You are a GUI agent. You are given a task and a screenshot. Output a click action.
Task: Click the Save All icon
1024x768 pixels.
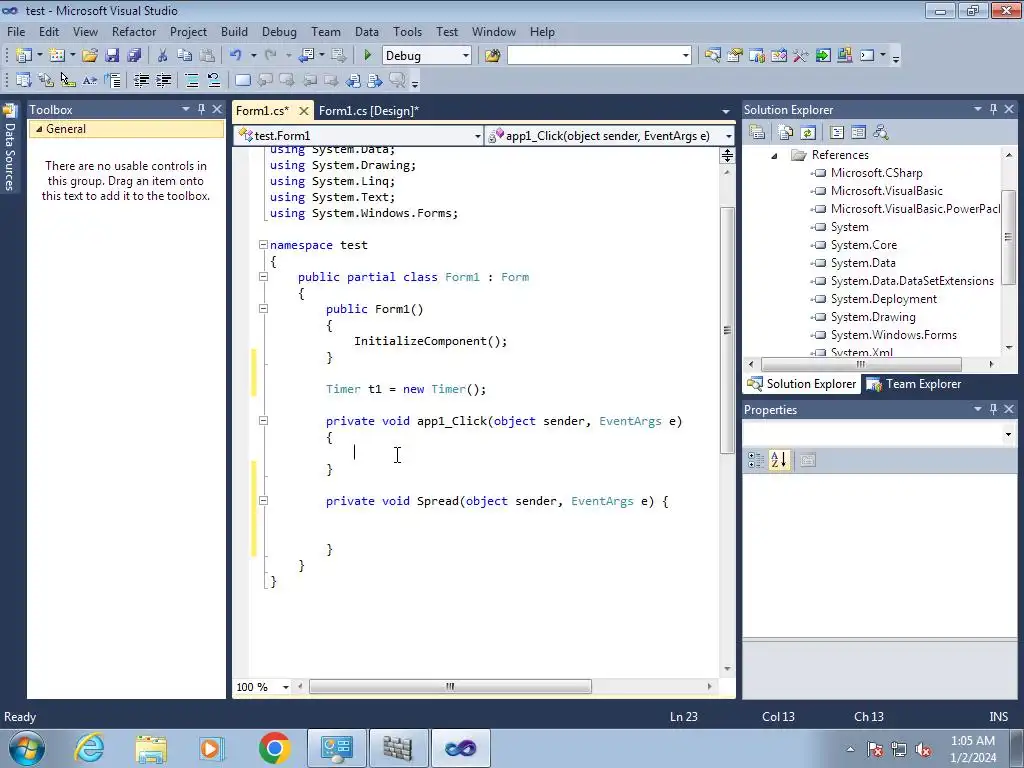134,56
